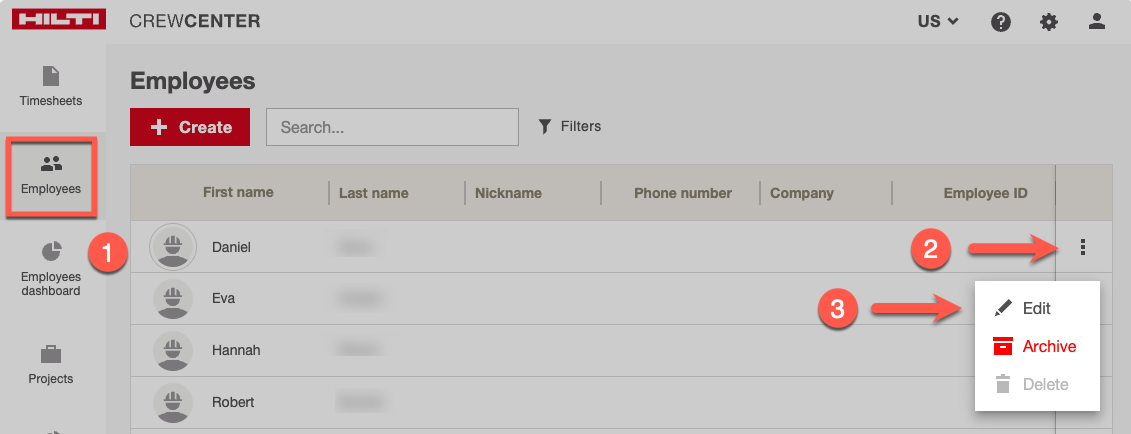Click the red Create button

[x=190, y=127]
